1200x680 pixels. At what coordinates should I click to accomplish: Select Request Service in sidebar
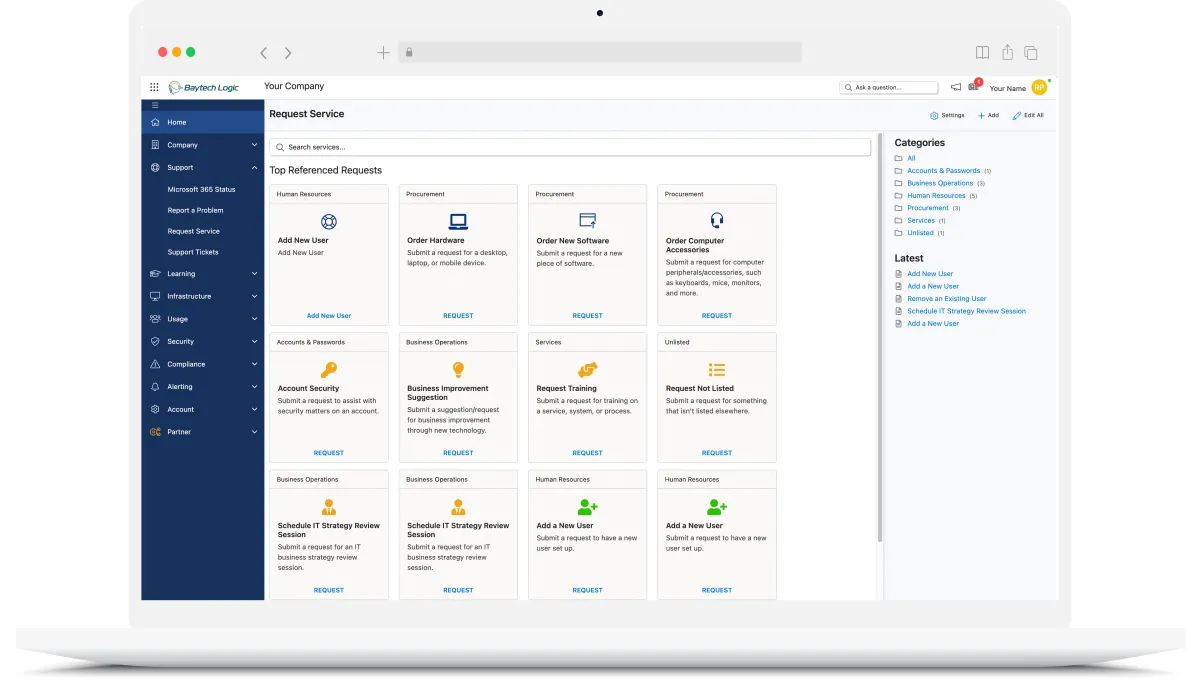pyautogui.click(x=193, y=231)
